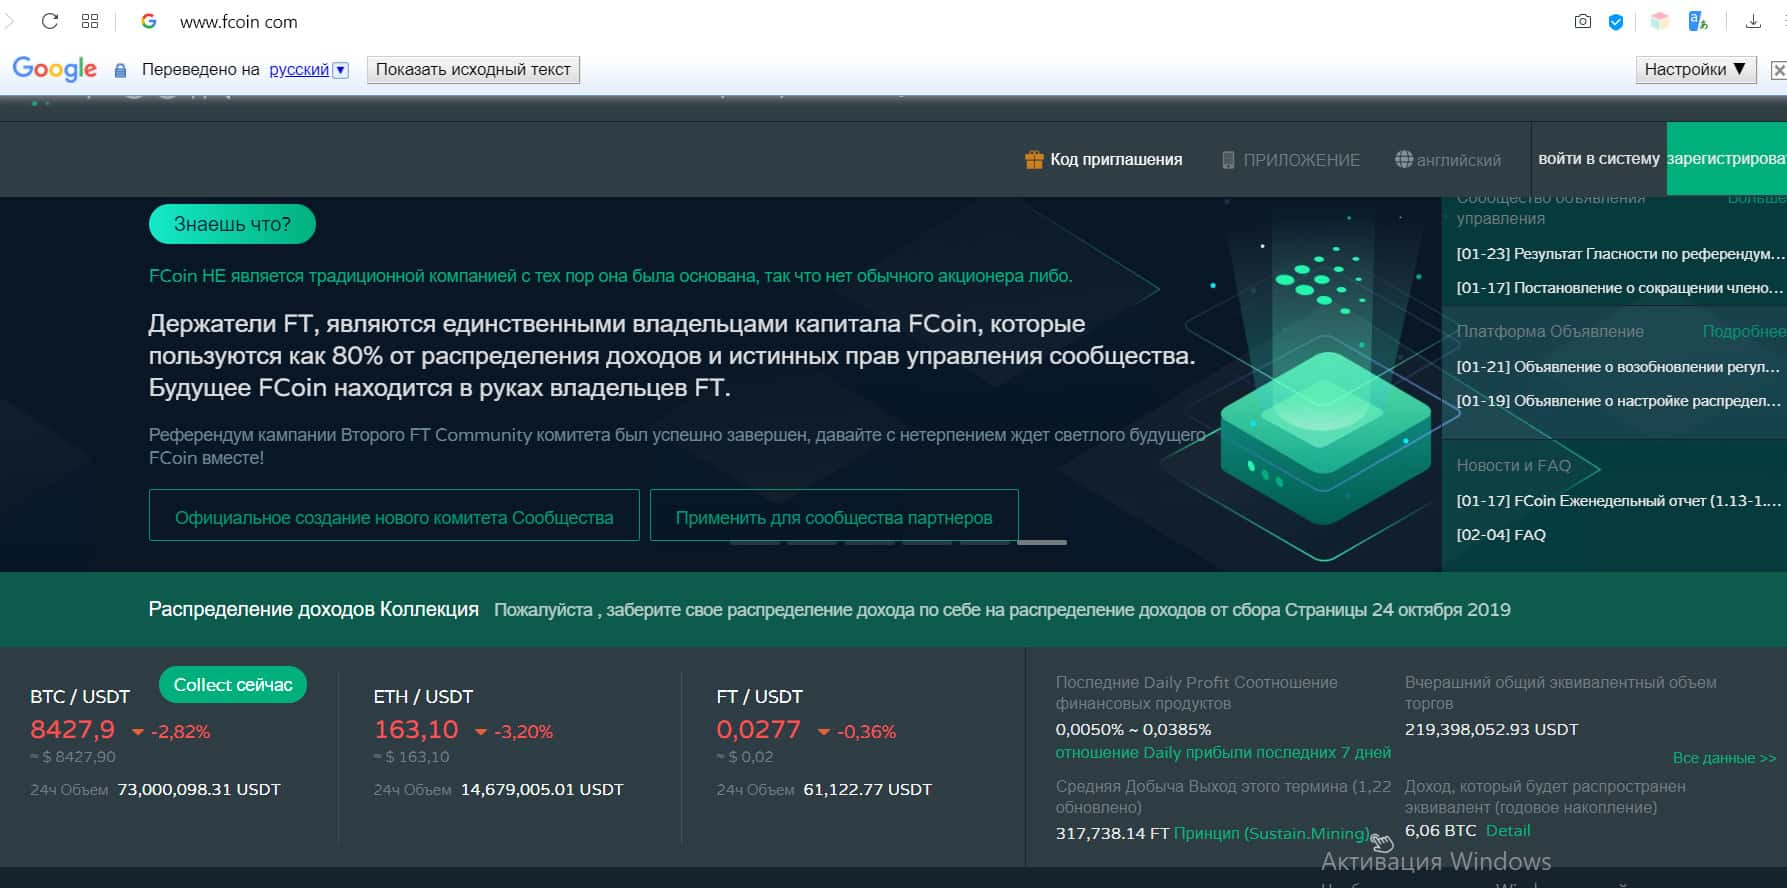Select русский translation language link

pos(299,69)
